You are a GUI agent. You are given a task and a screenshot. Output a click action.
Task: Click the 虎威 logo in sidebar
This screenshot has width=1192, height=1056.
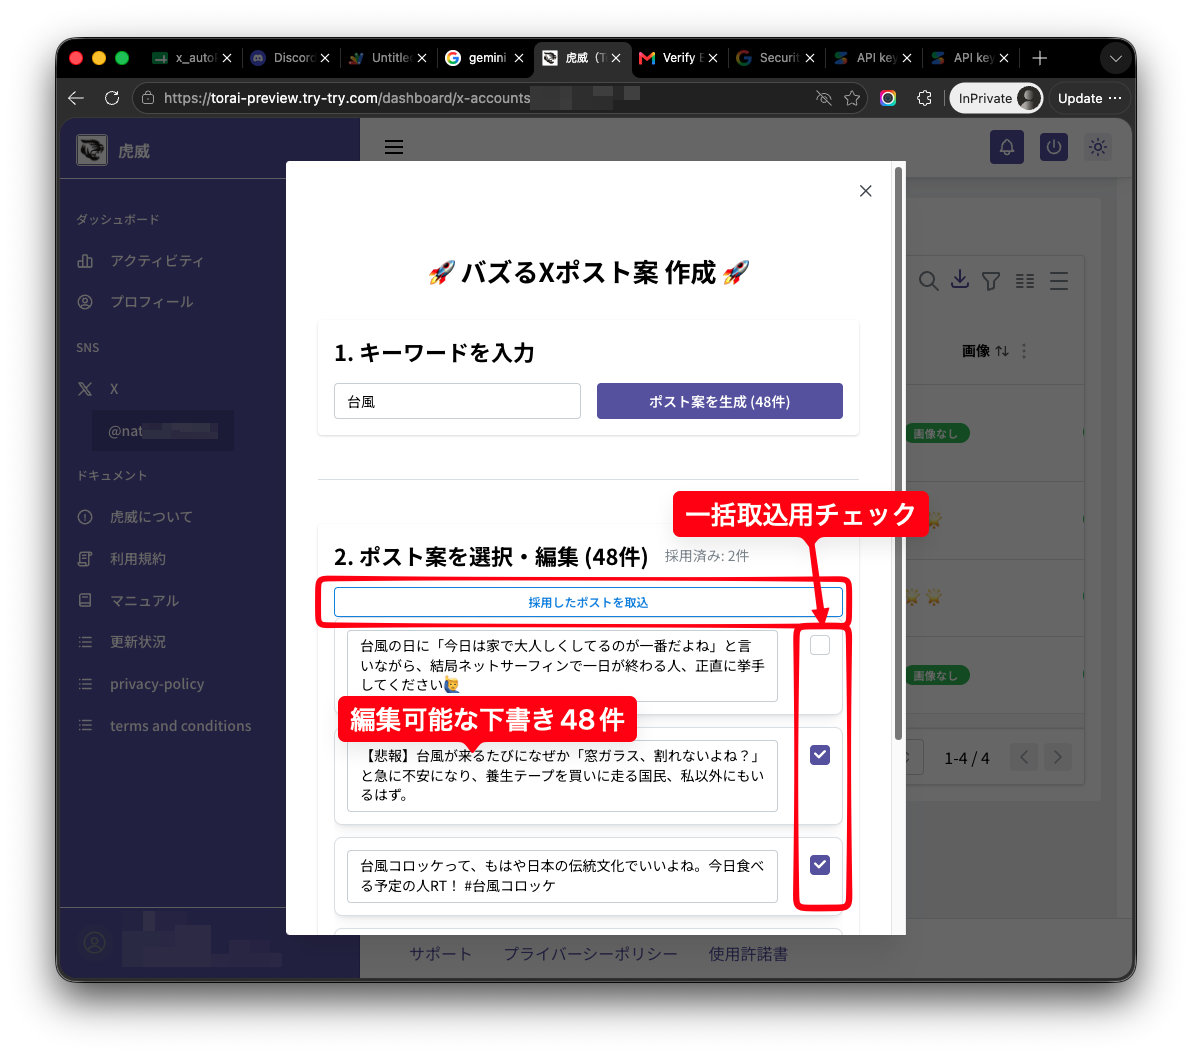[92, 151]
